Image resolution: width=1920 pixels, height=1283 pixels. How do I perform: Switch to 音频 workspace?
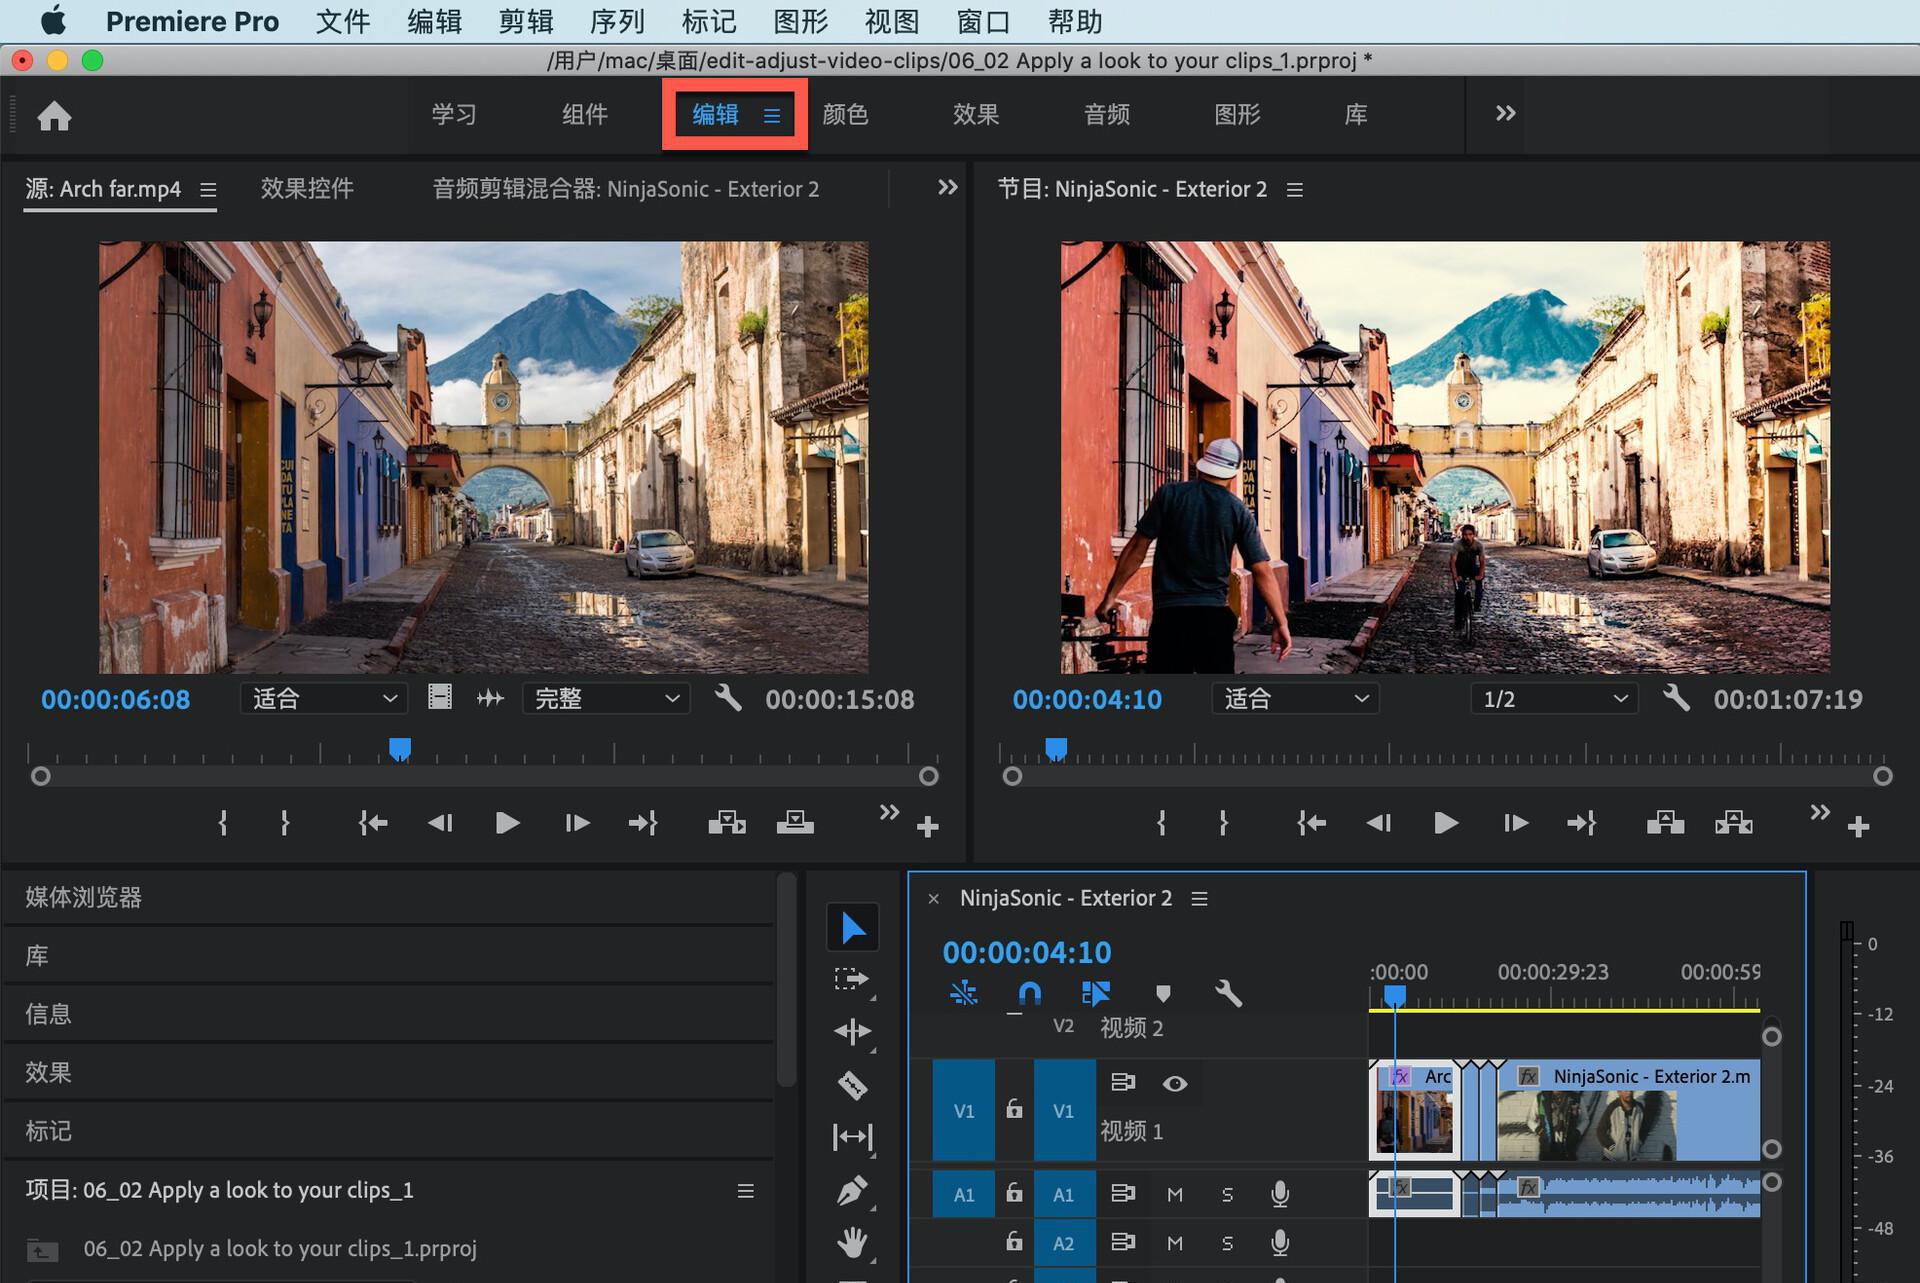(x=1107, y=114)
